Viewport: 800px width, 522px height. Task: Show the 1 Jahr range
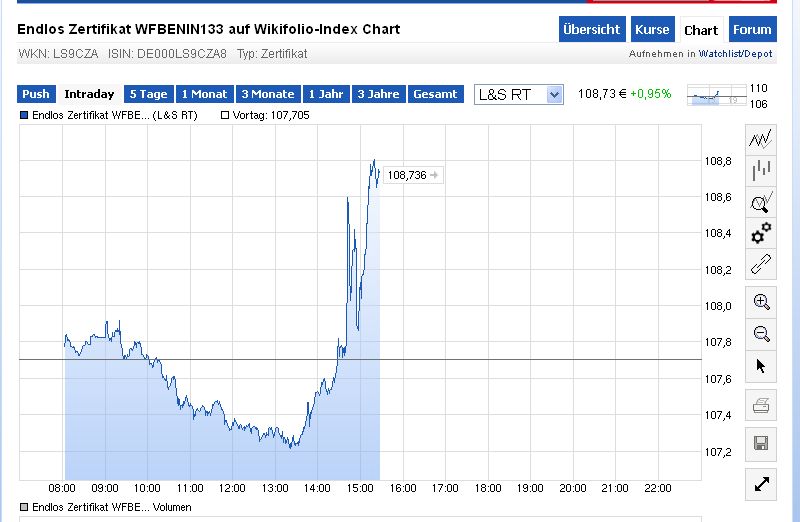coord(326,94)
